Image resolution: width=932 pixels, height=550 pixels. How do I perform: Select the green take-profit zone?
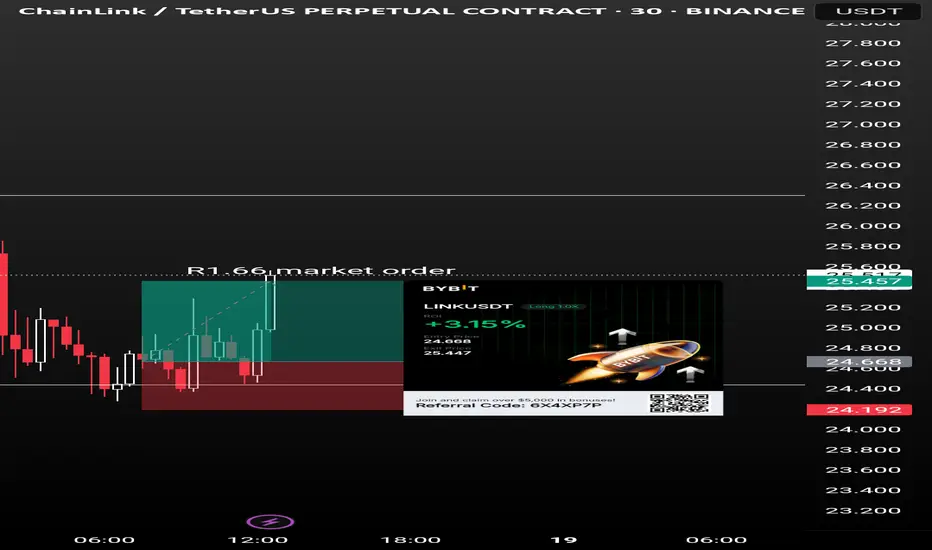tap(272, 321)
